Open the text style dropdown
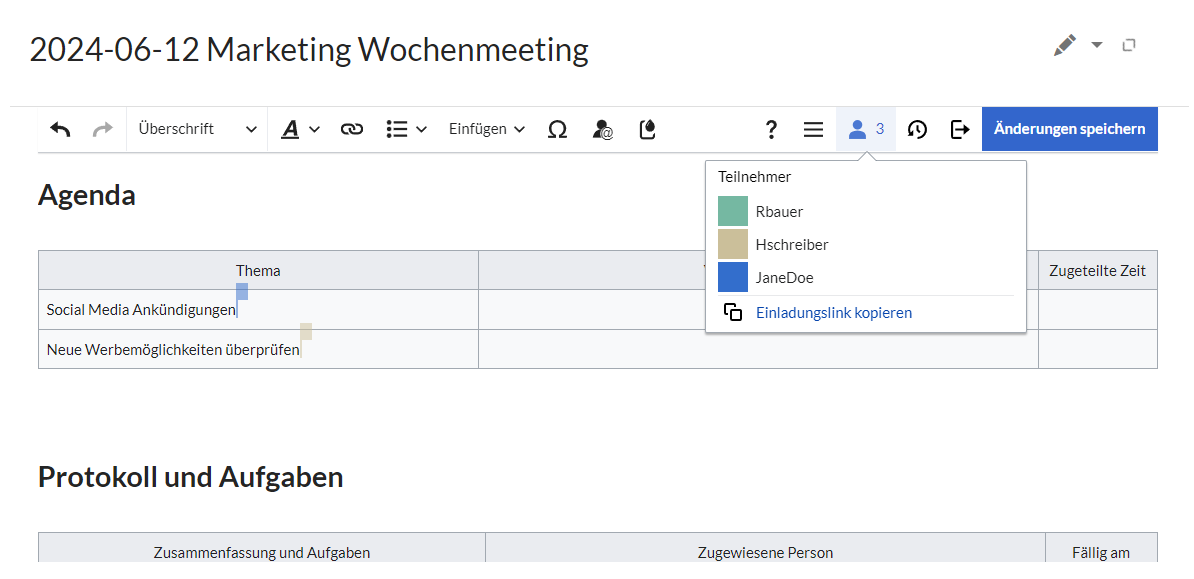Viewport: 1194px width, 579px height. (x=299, y=129)
